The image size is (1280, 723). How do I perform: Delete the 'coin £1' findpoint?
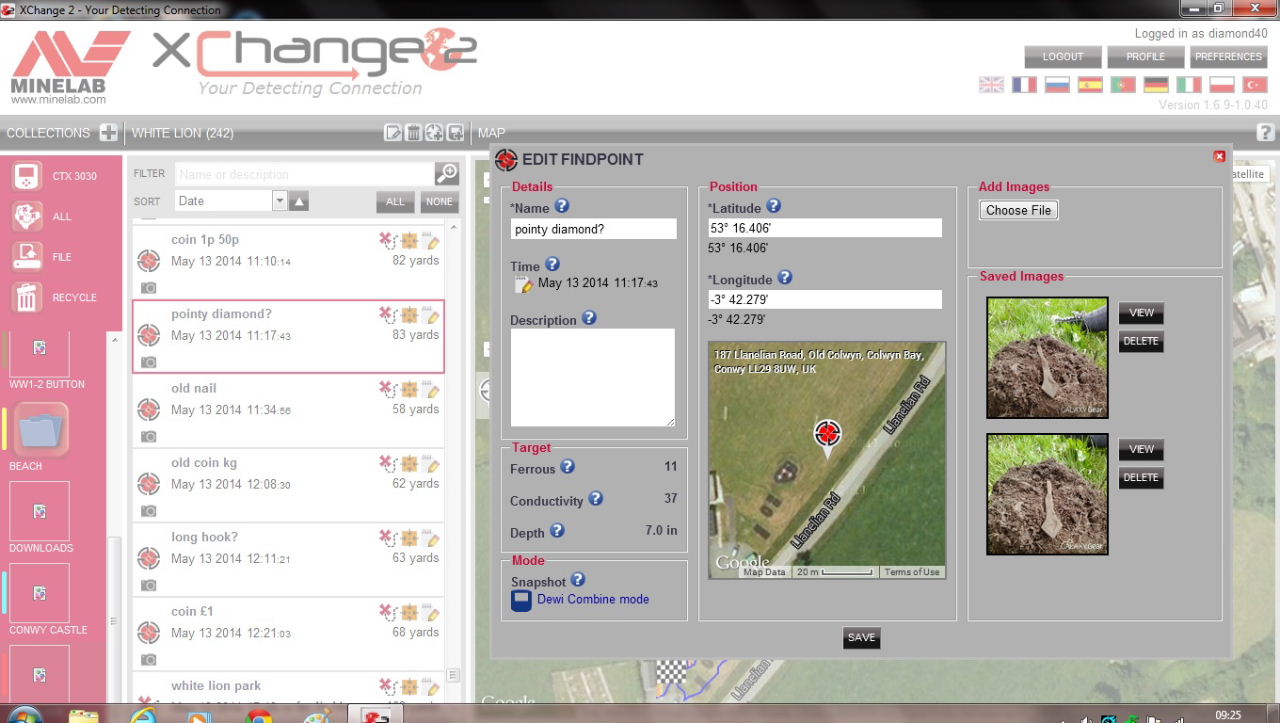pos(387,613)
